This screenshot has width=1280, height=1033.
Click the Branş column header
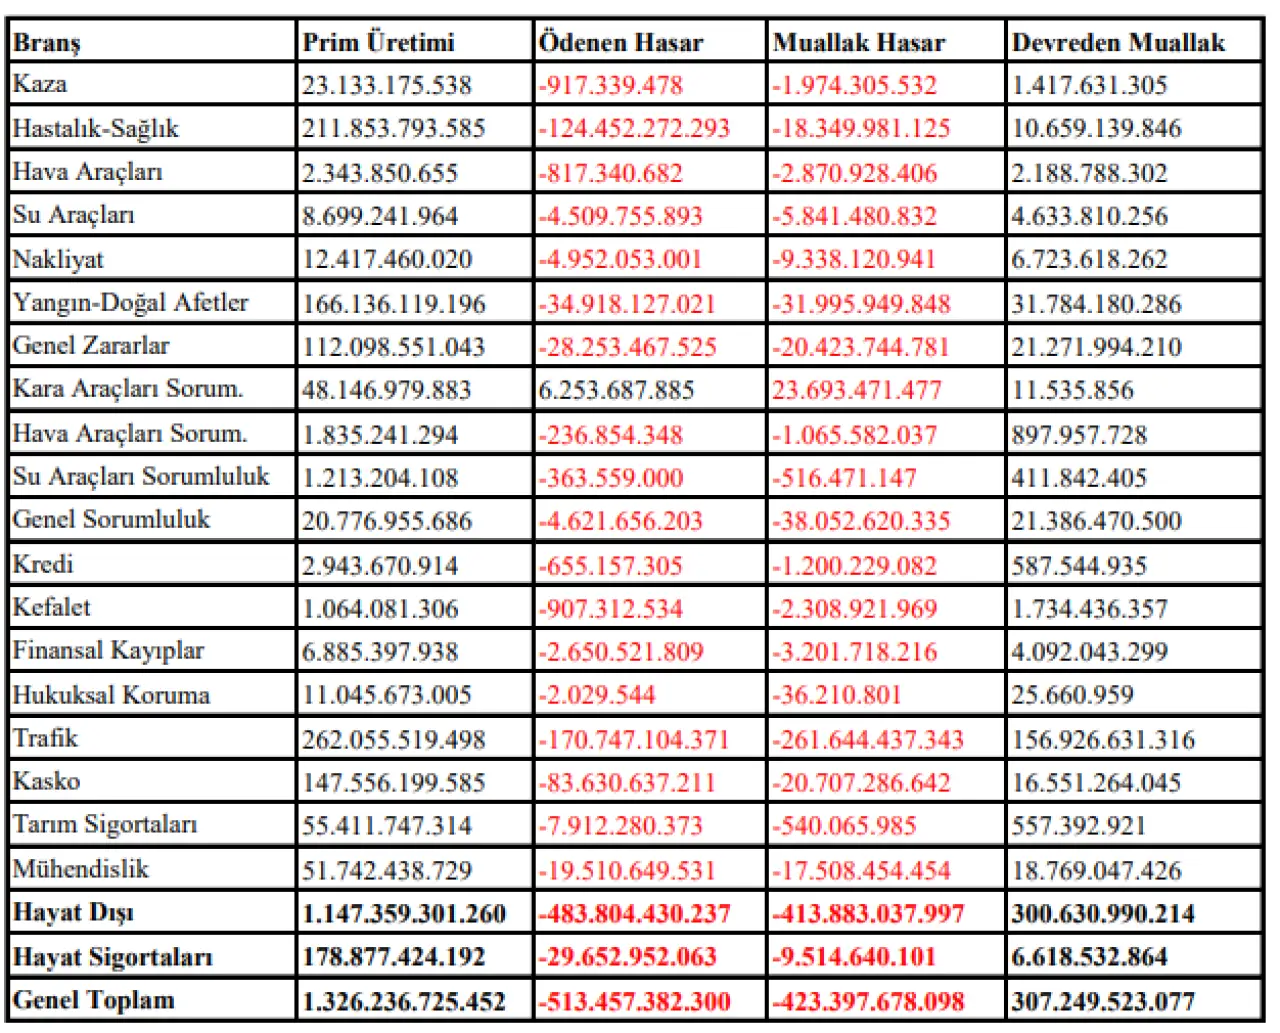pyautogui.click(x=47, y=42)
